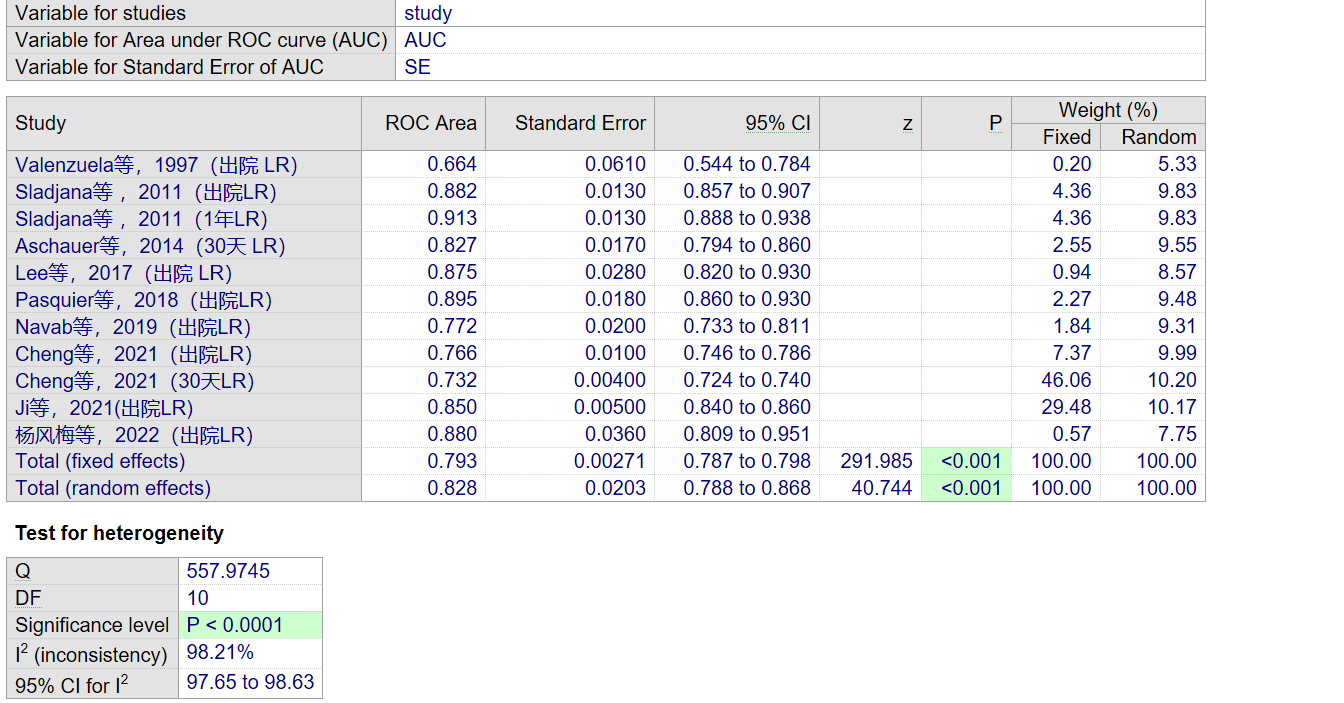Click the Total (fixed effects) row label
The image size is (1344, 703).
pos(100,461)
